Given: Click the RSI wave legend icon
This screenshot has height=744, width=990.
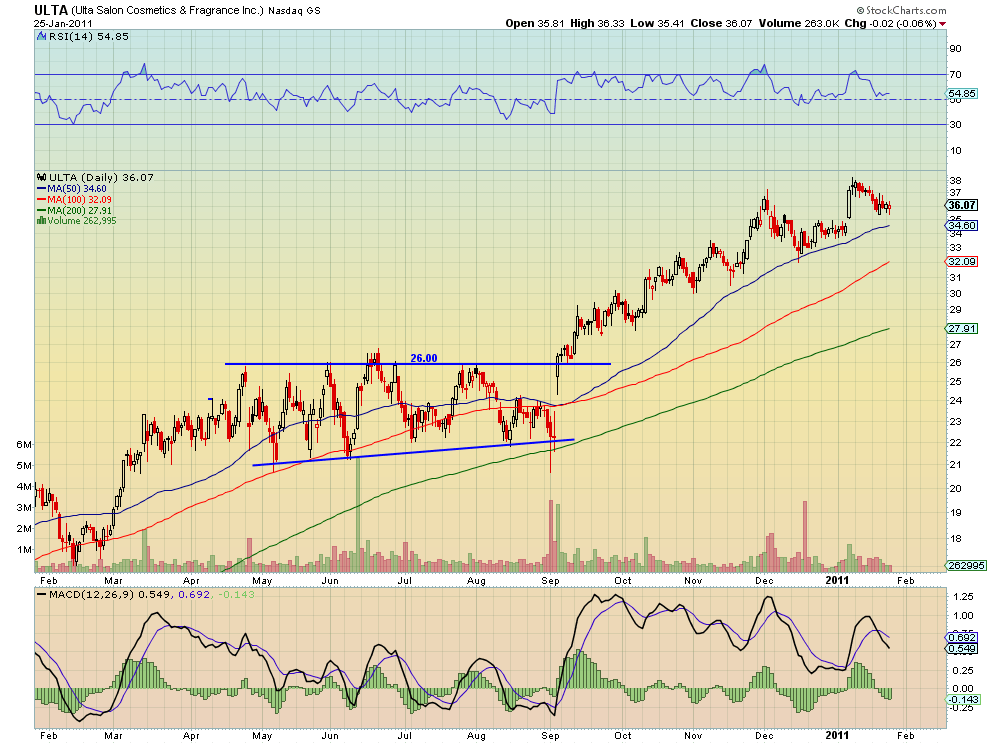Looking at the screenshot, I should tap(42, 37).
